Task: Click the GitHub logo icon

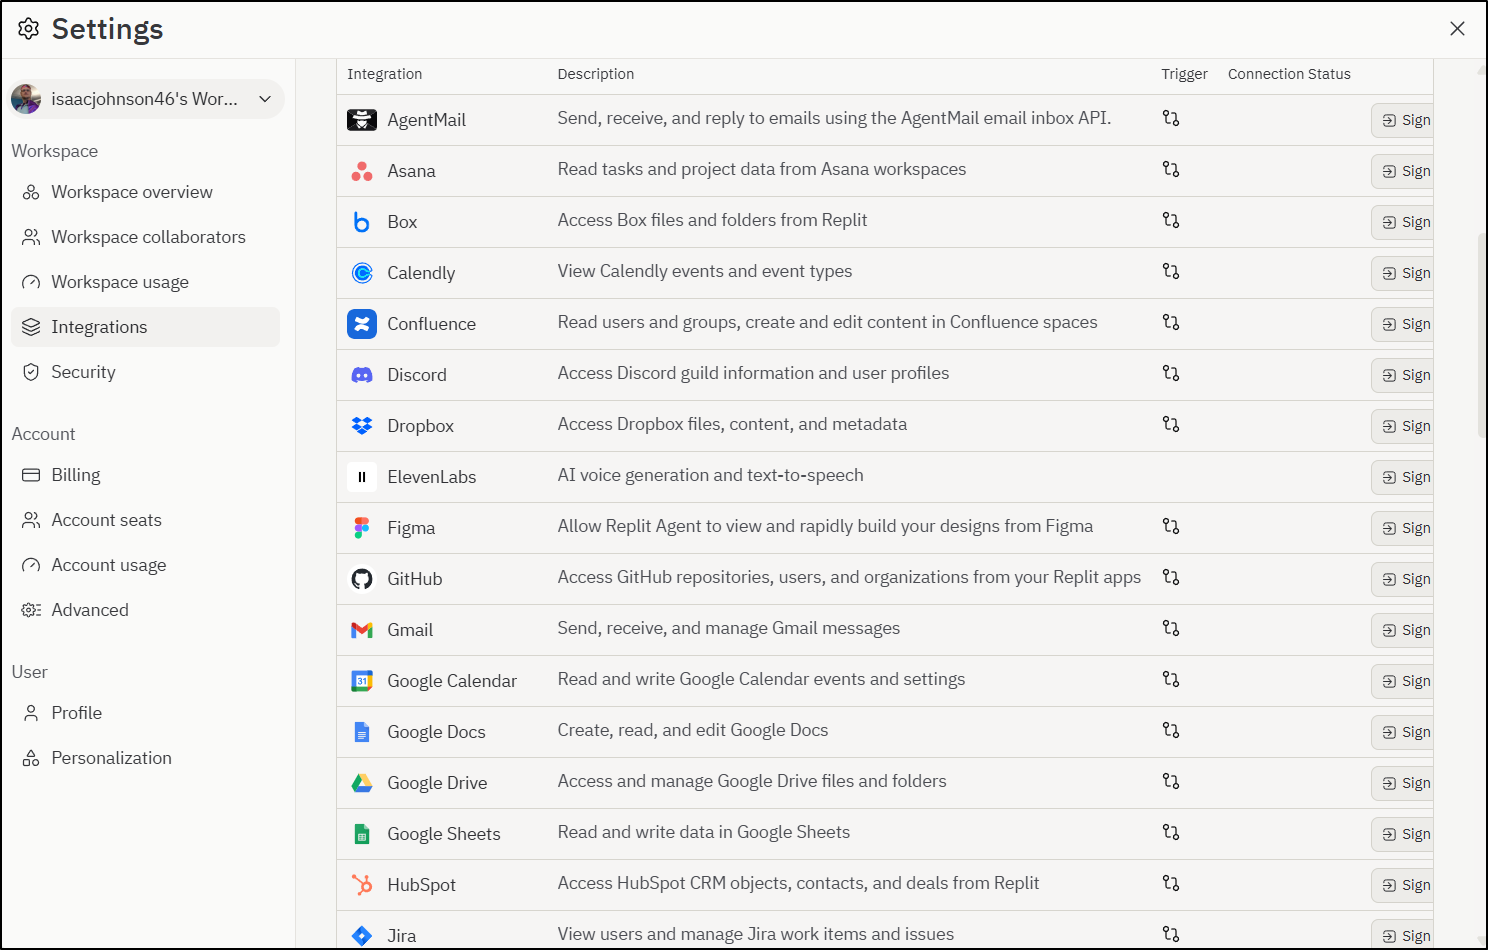Action: click(362, 579)
